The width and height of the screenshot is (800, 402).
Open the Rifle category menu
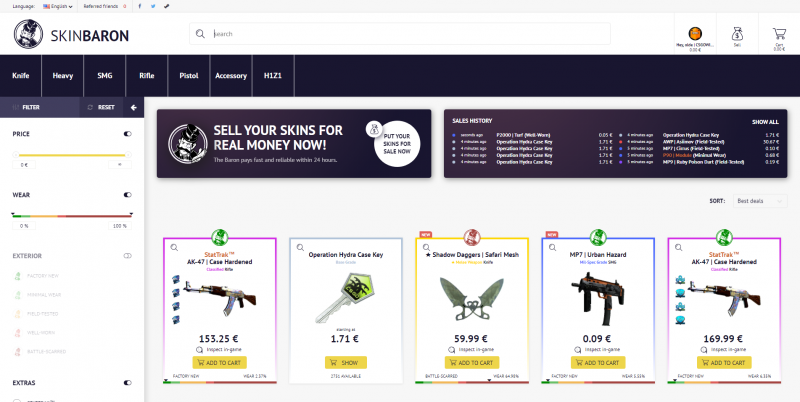click(x=147, y=76)
